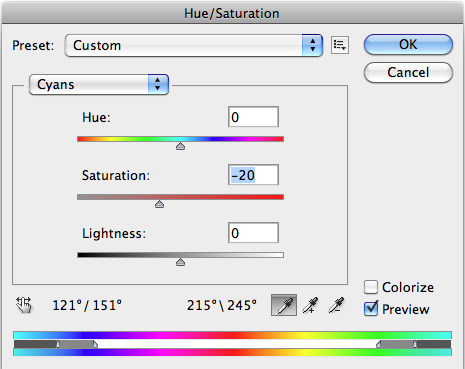The height and width of the screenshot is (369, 465).
Task: Click the gray-to-red Saturation slider track
Action: [x=180, y=197]
